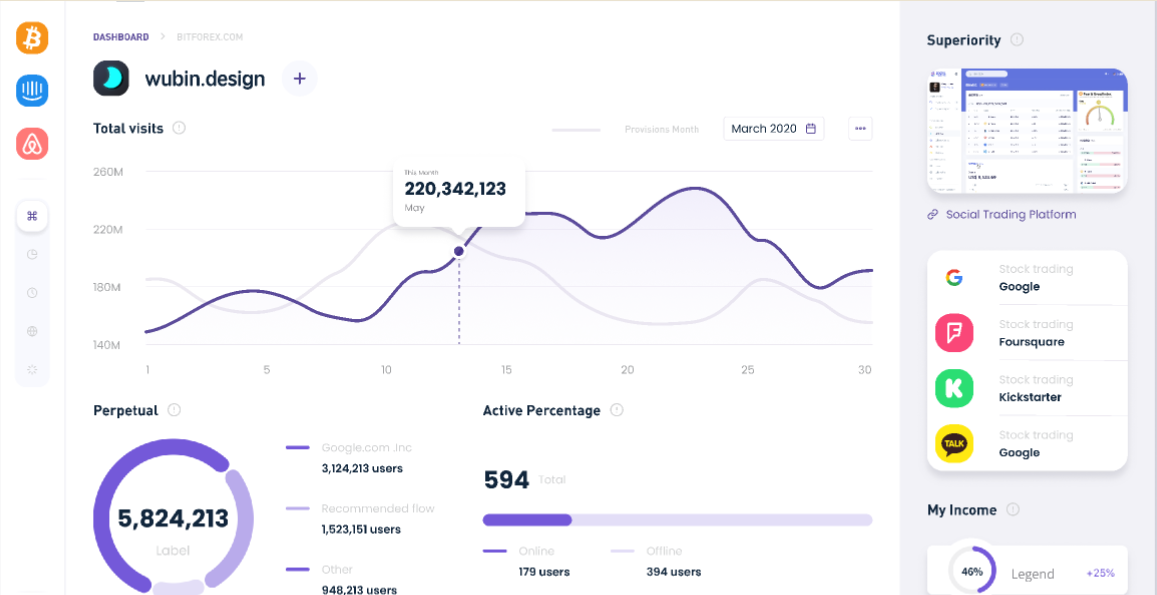Show info for Total visits
Screen dimensions: 1157x595
coord(179,128)
